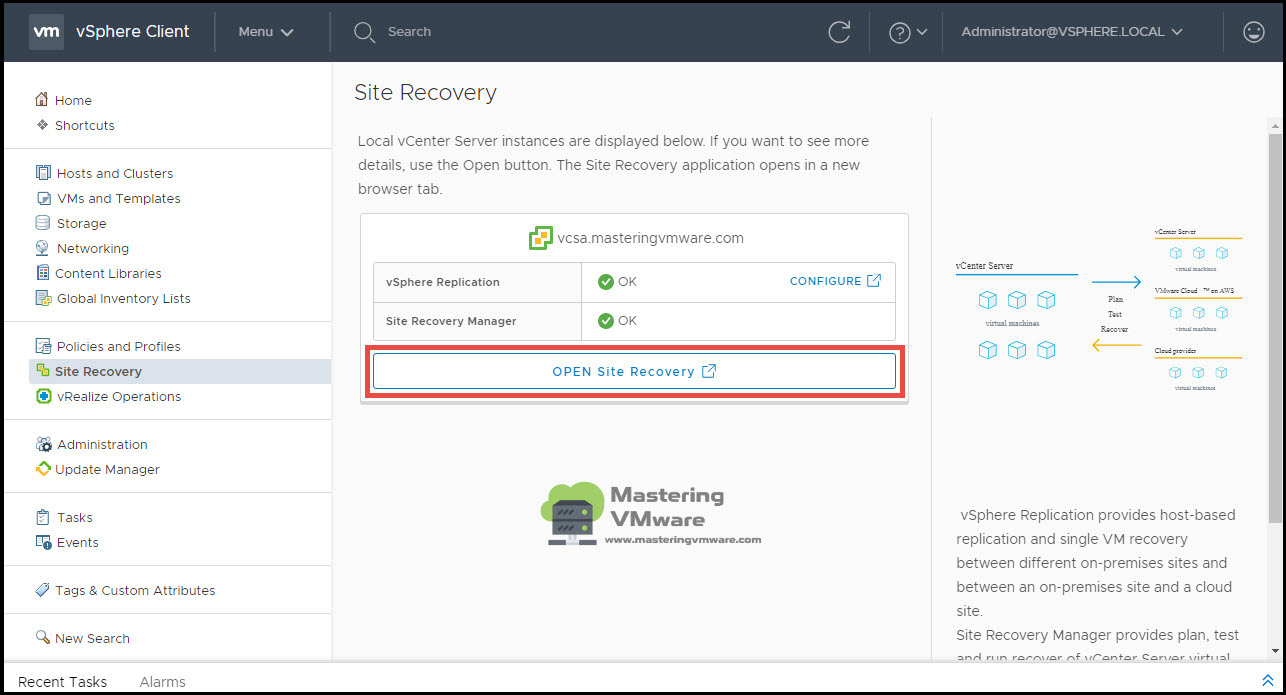Click the Home icon in sidebar
Image resolution: width=1286 pixels, height=695 pixels.
42,100
